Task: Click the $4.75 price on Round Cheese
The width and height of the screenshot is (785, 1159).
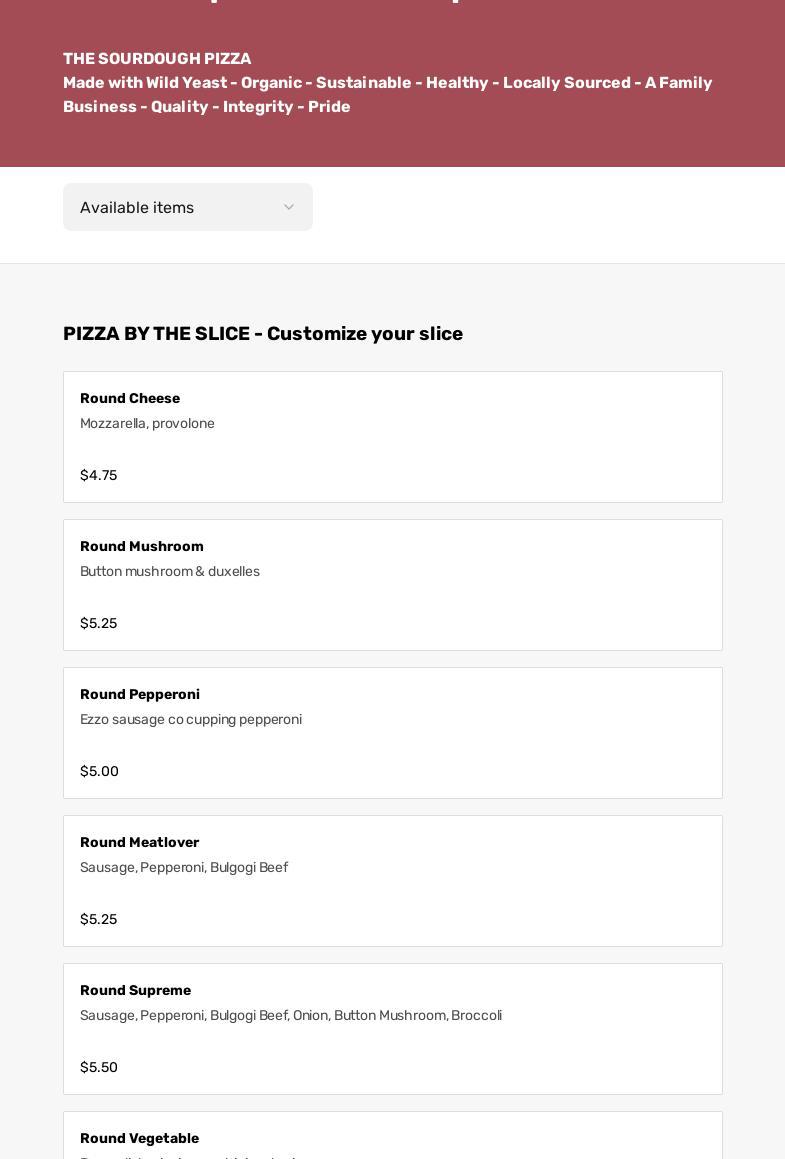Action: coord(98,475)
